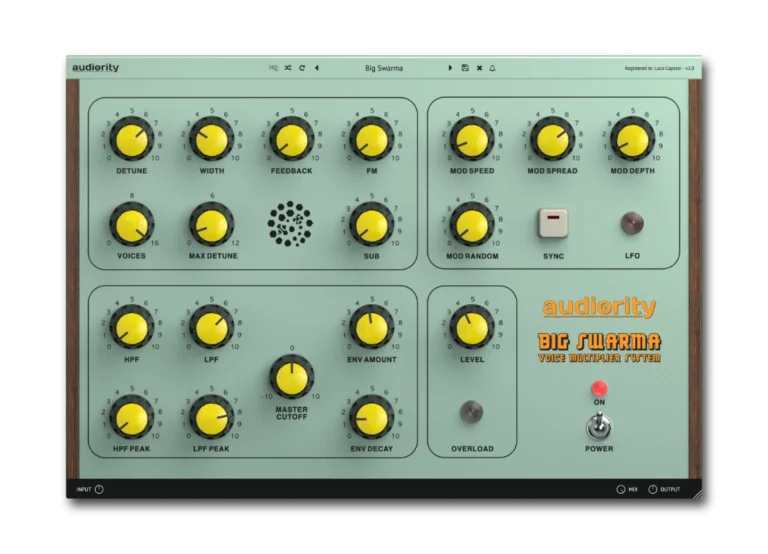This screenshot has height=554, width=768.
Task: Click the notifications bell icon
Action: [492, 68]
